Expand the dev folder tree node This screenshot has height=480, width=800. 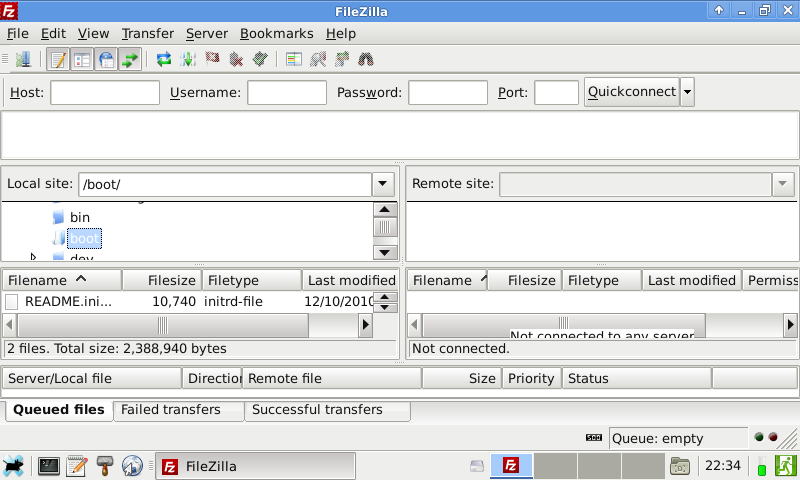tap(35, 259)
